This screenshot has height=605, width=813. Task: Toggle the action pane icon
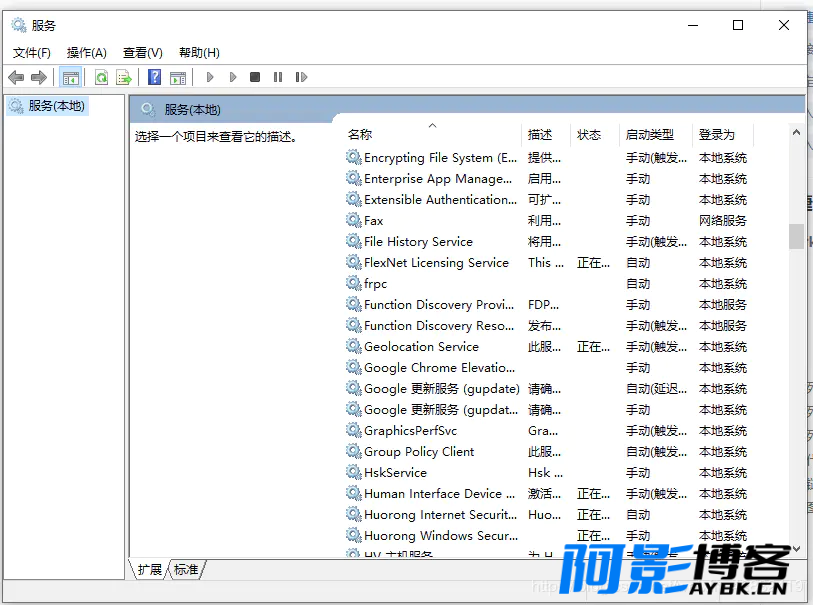(178, 77)
